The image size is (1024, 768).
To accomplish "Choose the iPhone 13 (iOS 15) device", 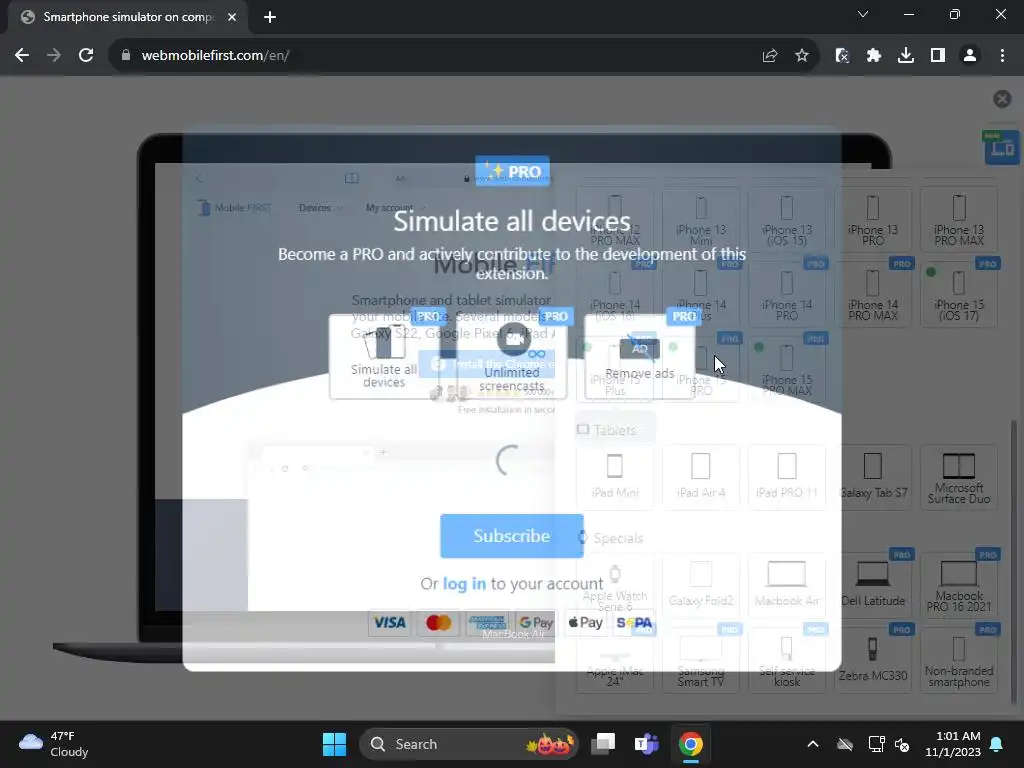I will click(787, 219).
